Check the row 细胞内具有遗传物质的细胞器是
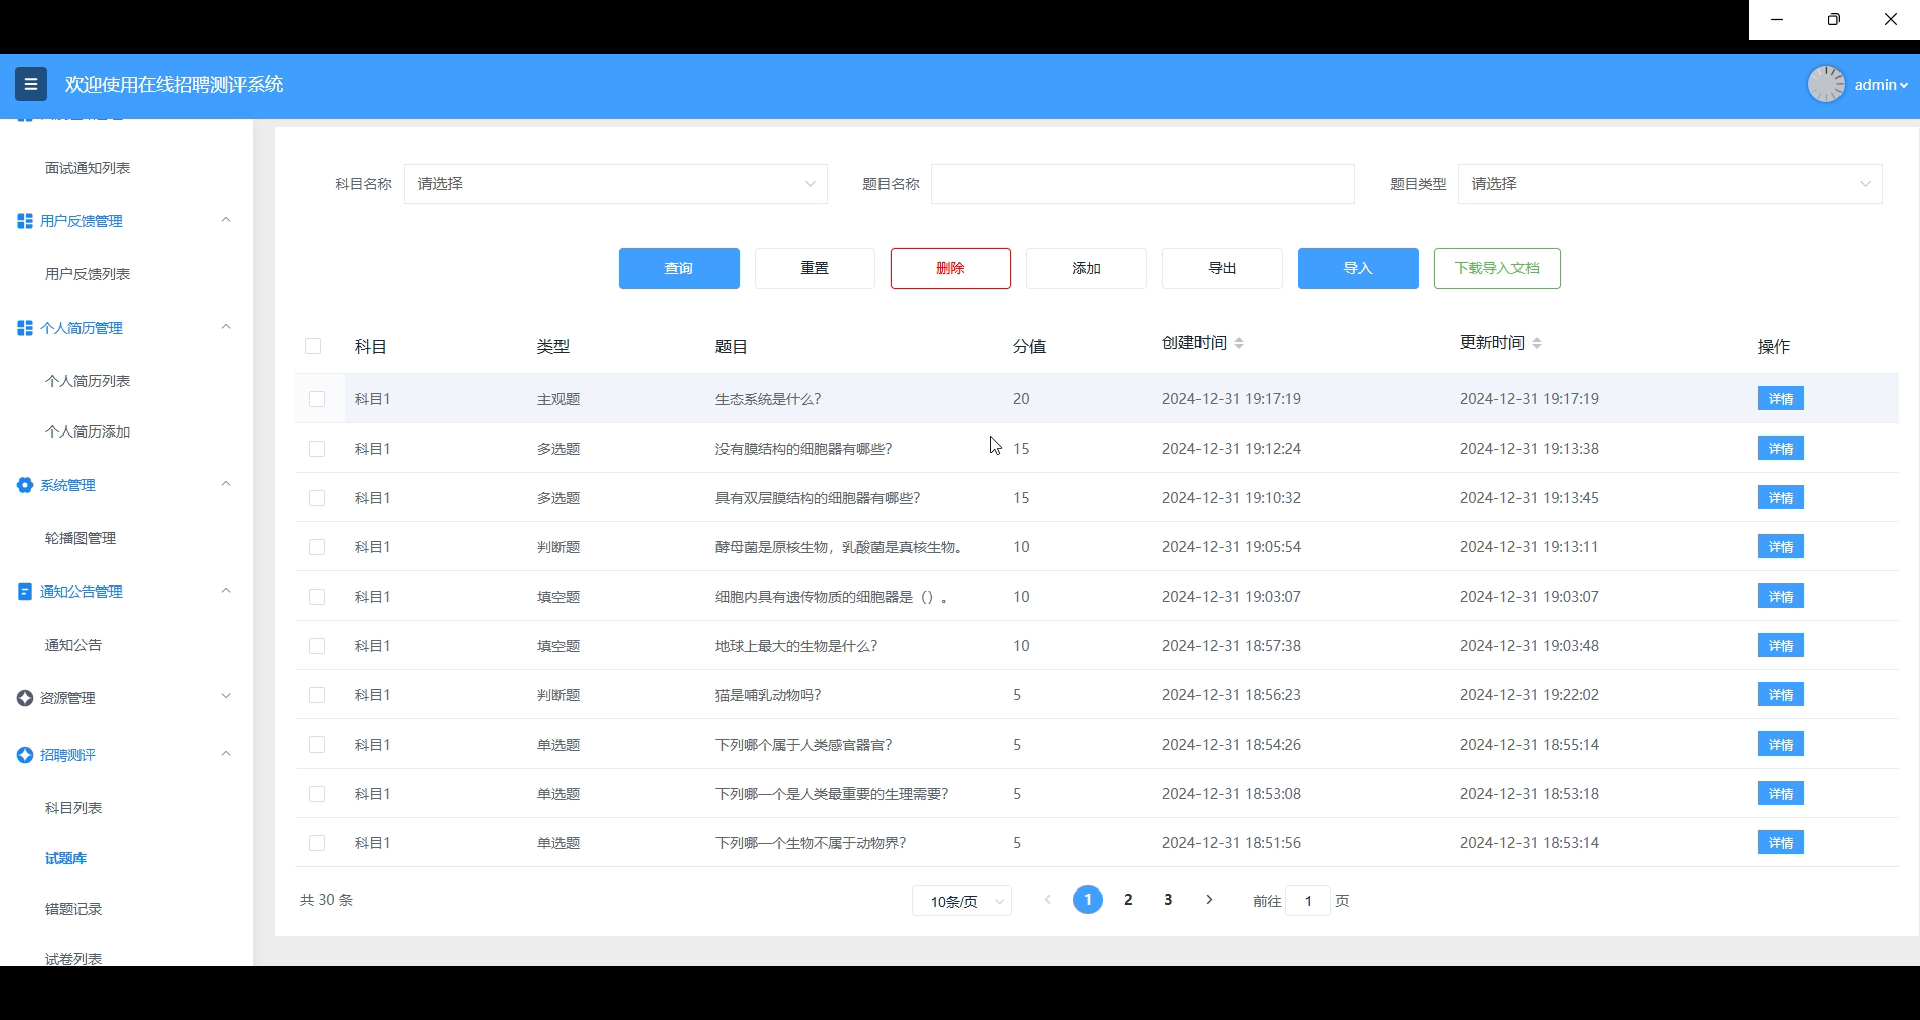This screenshot has height=1020, width=1920. tap(317, 597)
